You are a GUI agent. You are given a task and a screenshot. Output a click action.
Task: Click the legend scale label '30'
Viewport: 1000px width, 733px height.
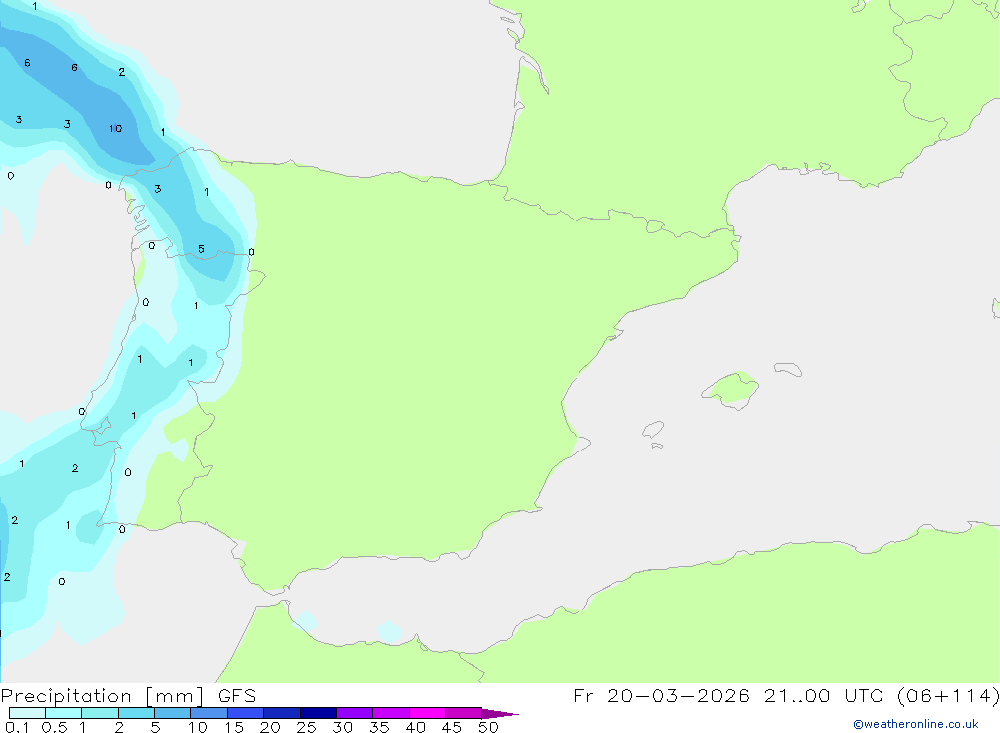tap(342, 727)
